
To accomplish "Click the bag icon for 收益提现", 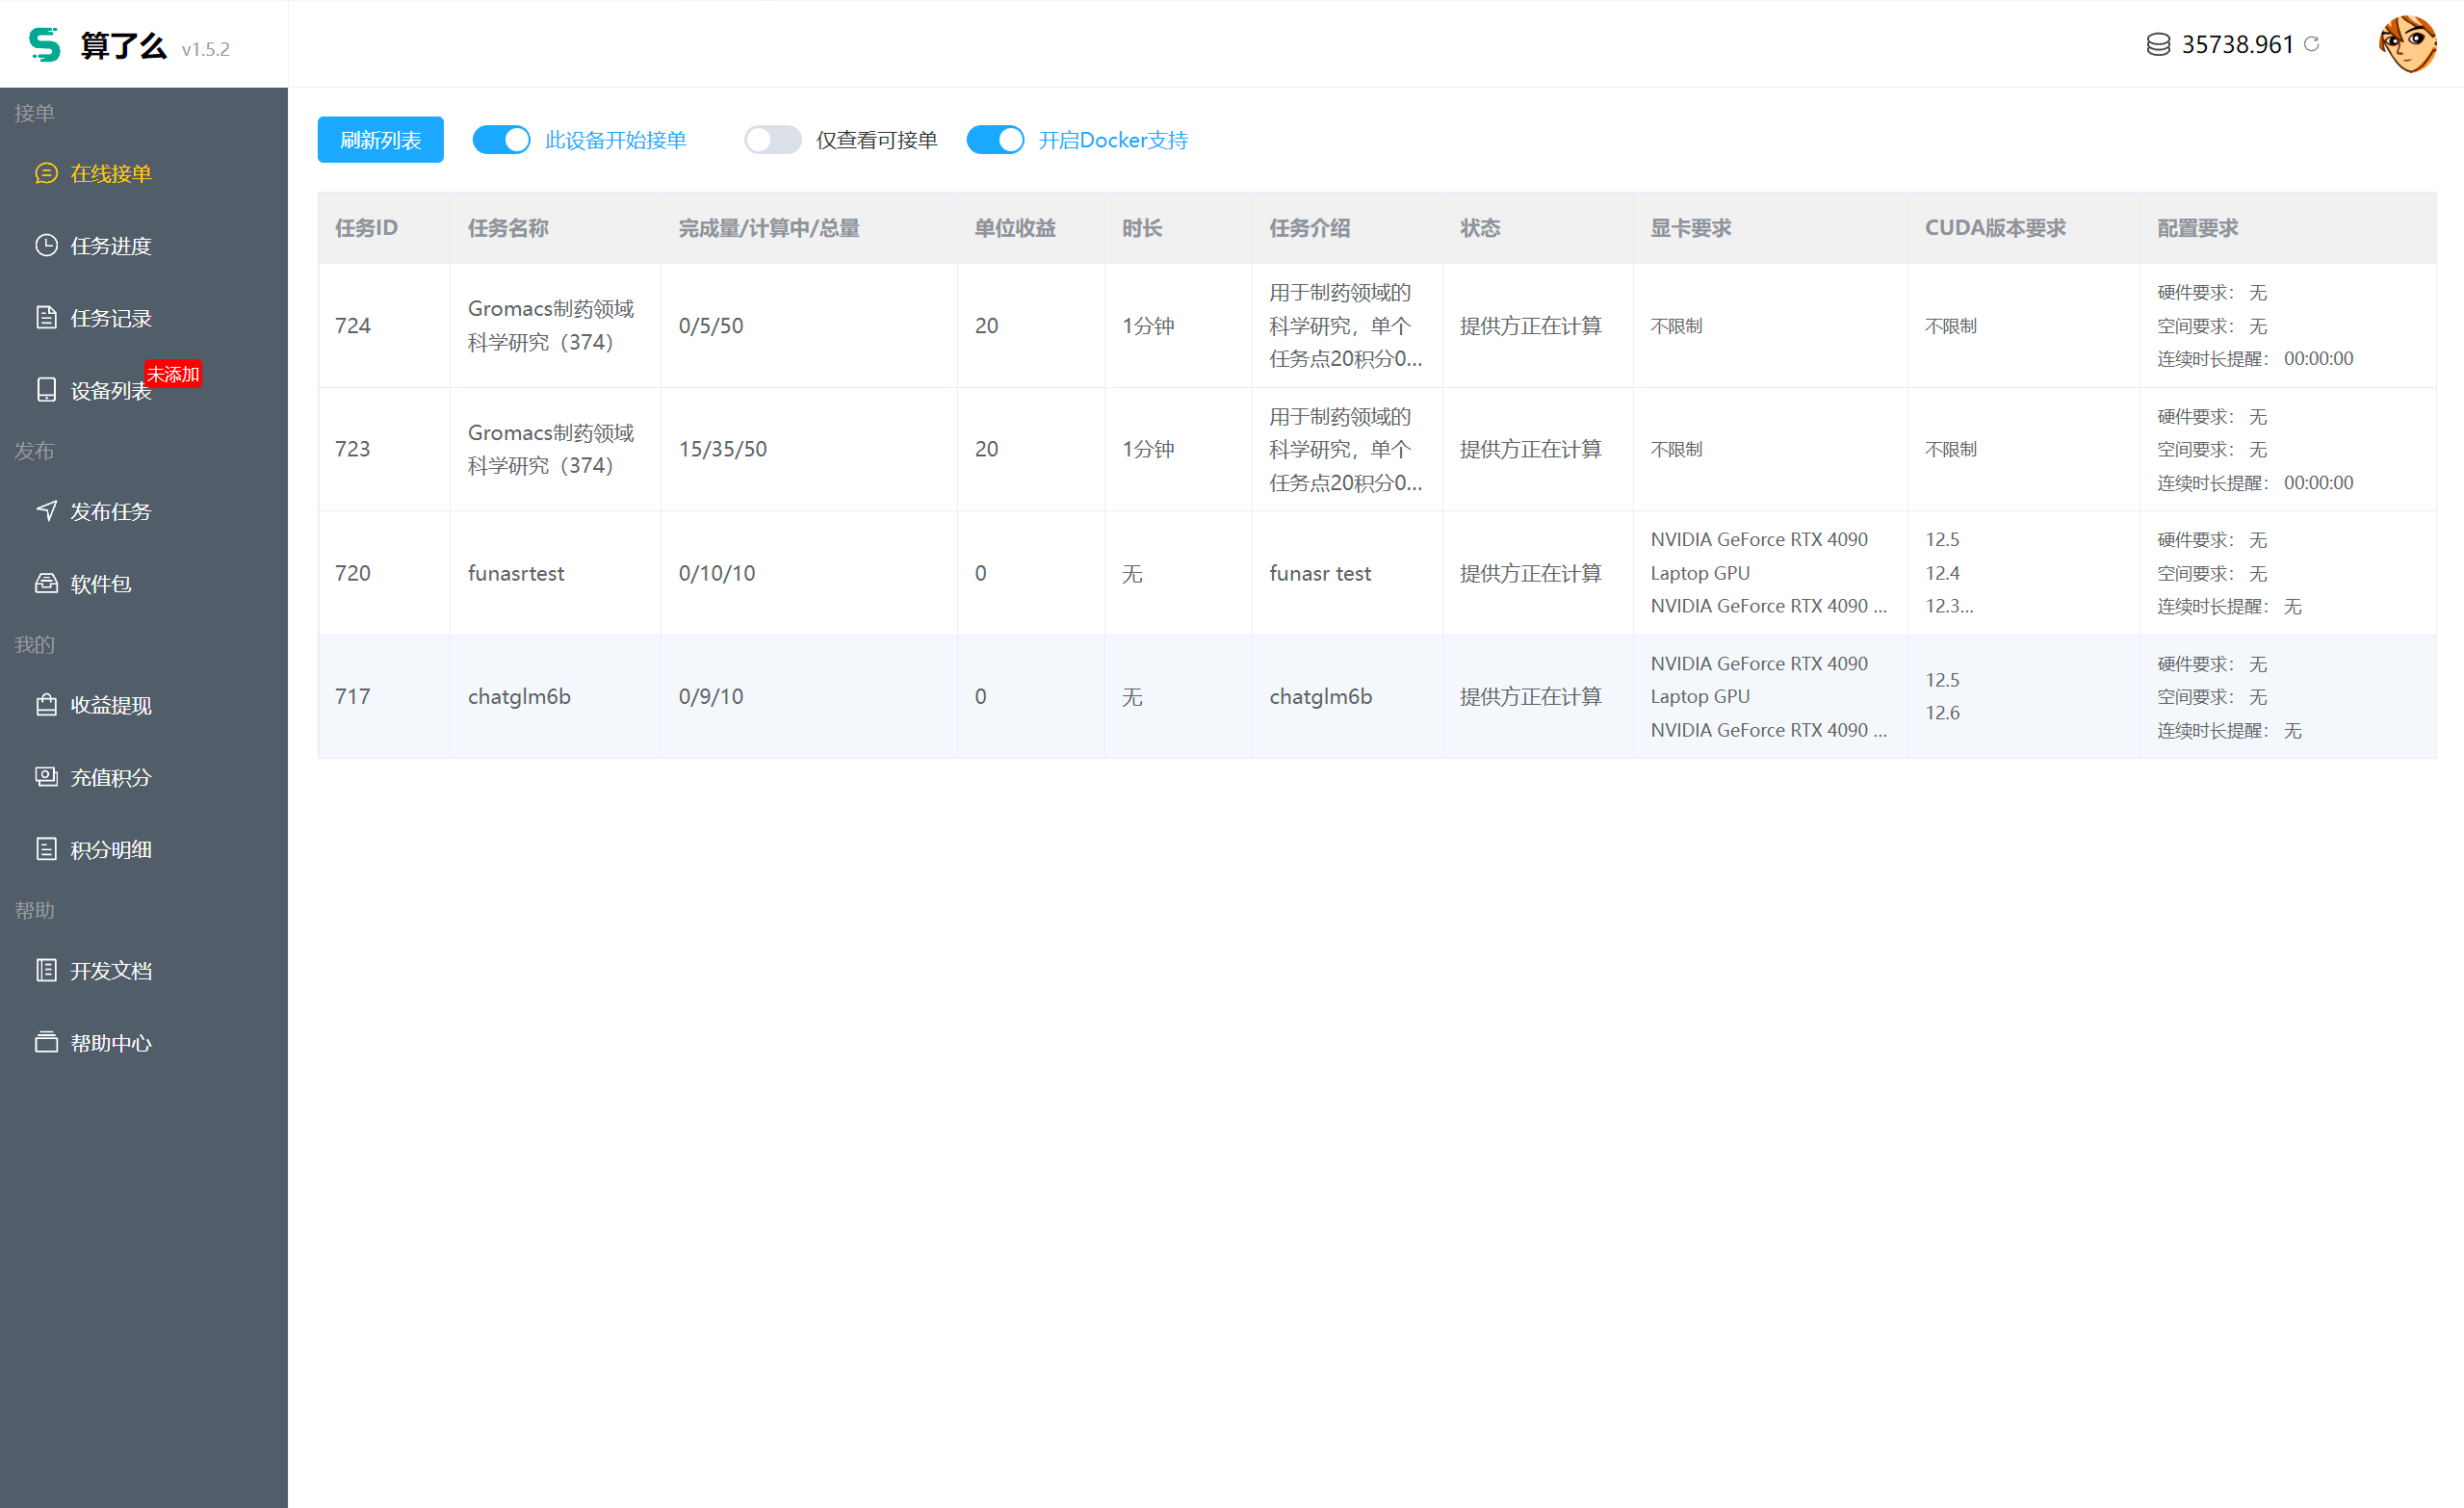I will tap(46, 705).
